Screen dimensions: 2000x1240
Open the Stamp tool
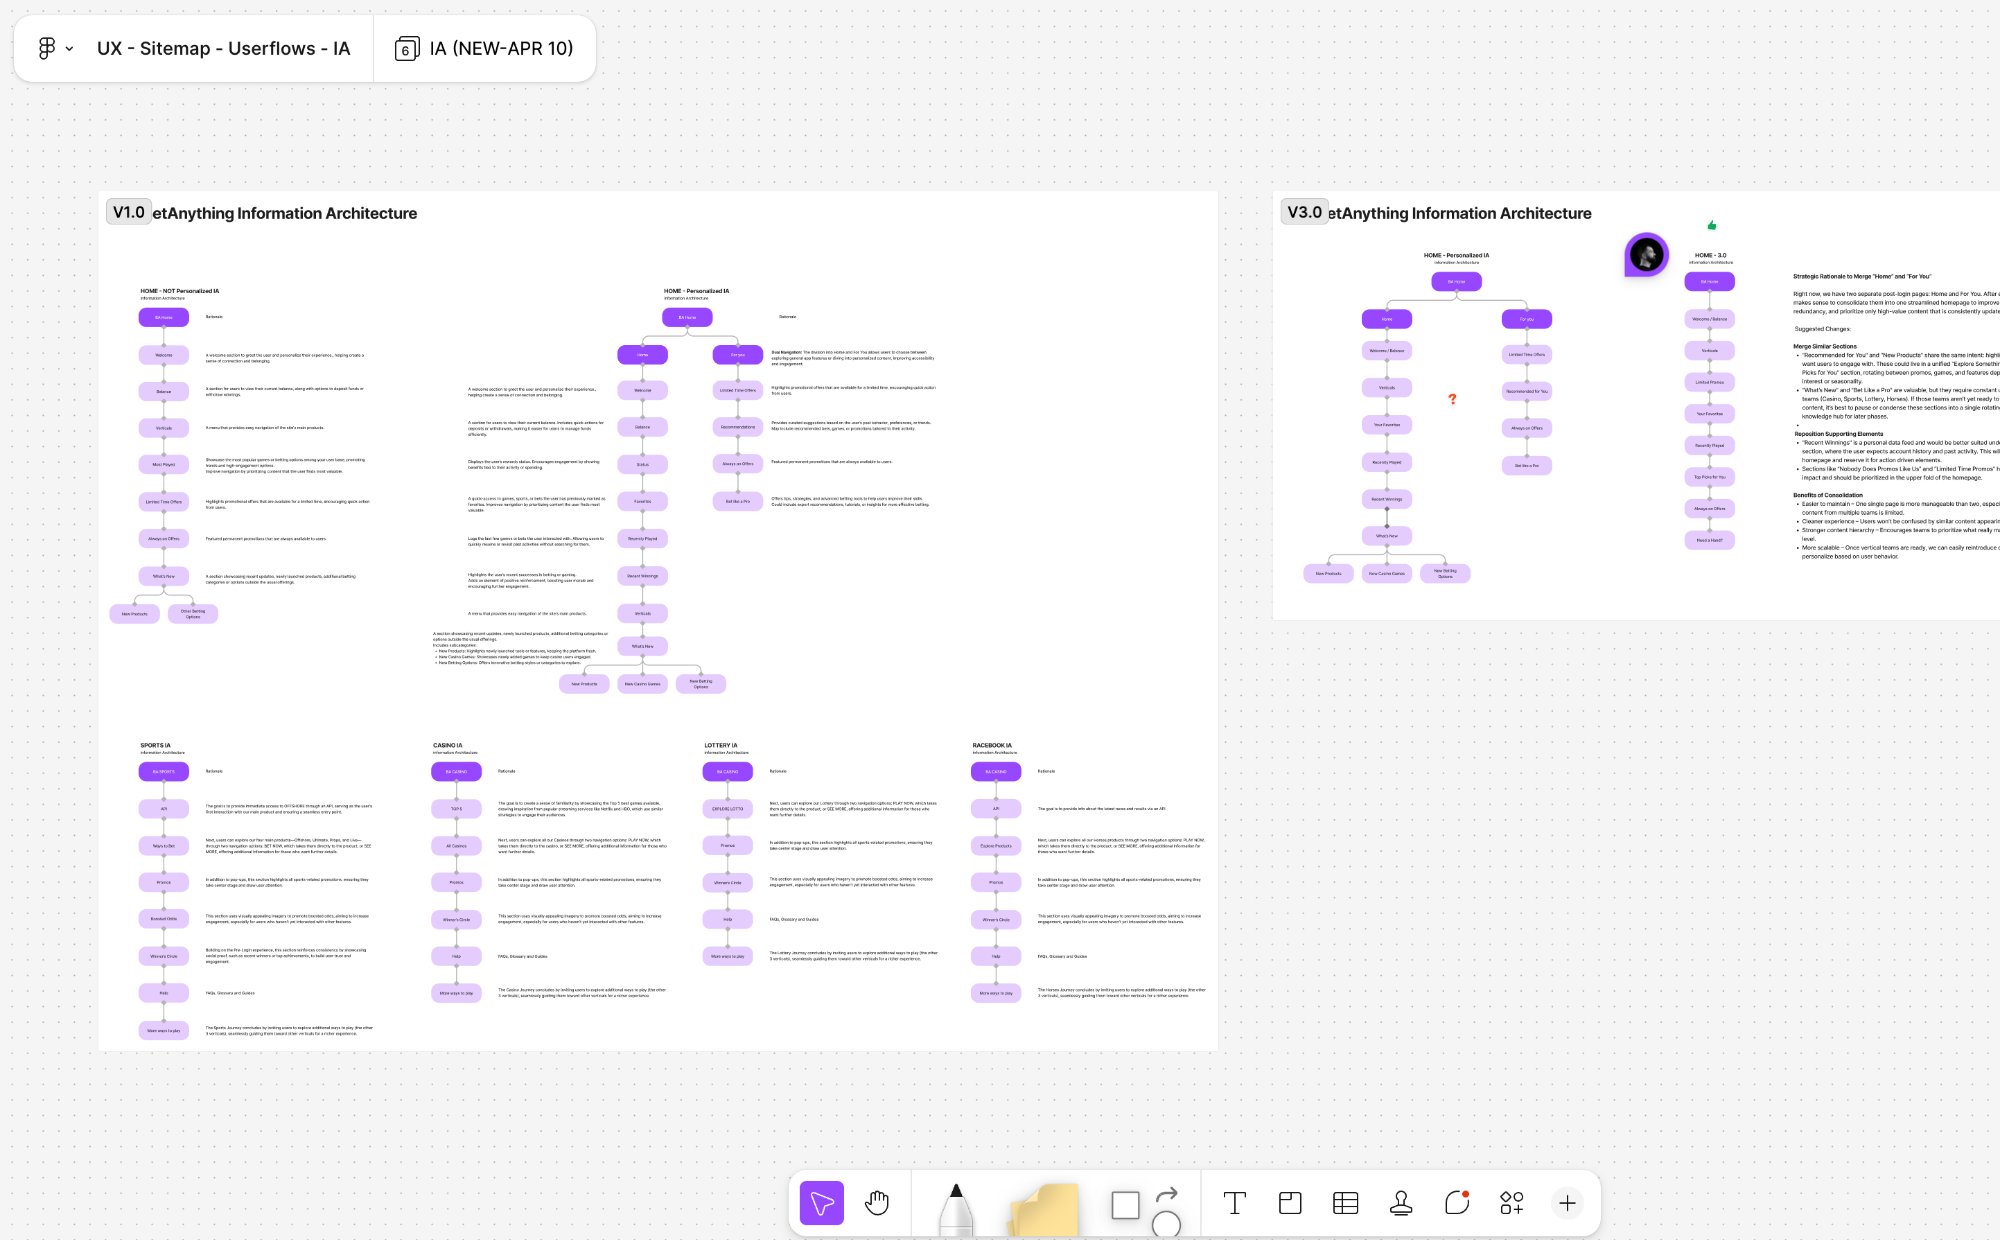coord(1401,1203)
